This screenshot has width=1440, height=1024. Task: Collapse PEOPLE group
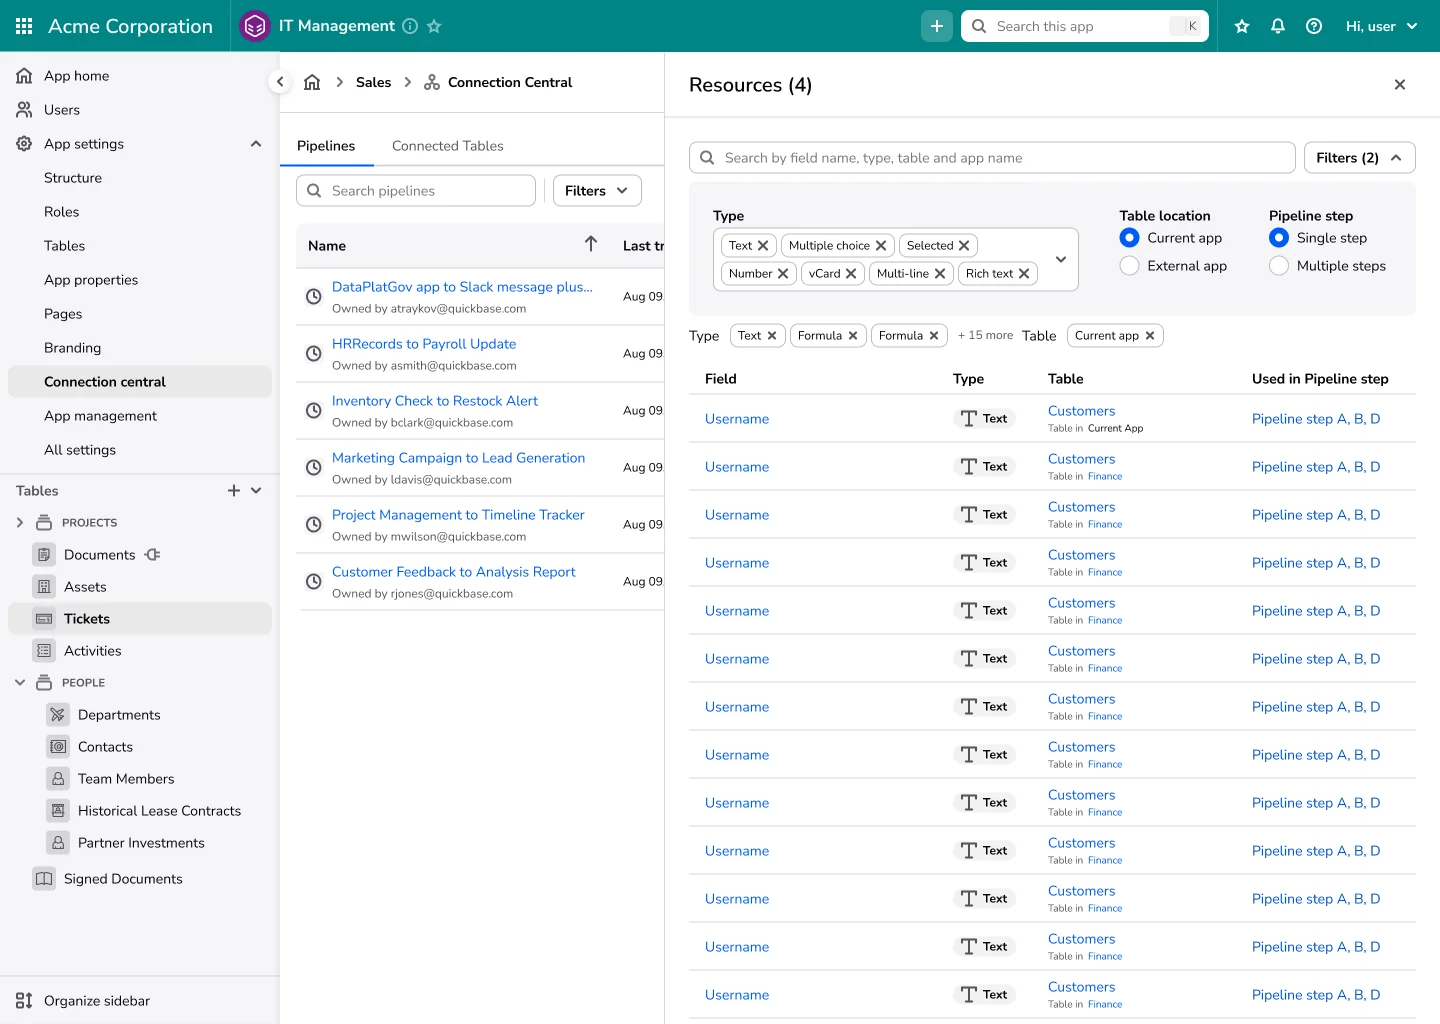pyautogui.click(x=20, y=682)
